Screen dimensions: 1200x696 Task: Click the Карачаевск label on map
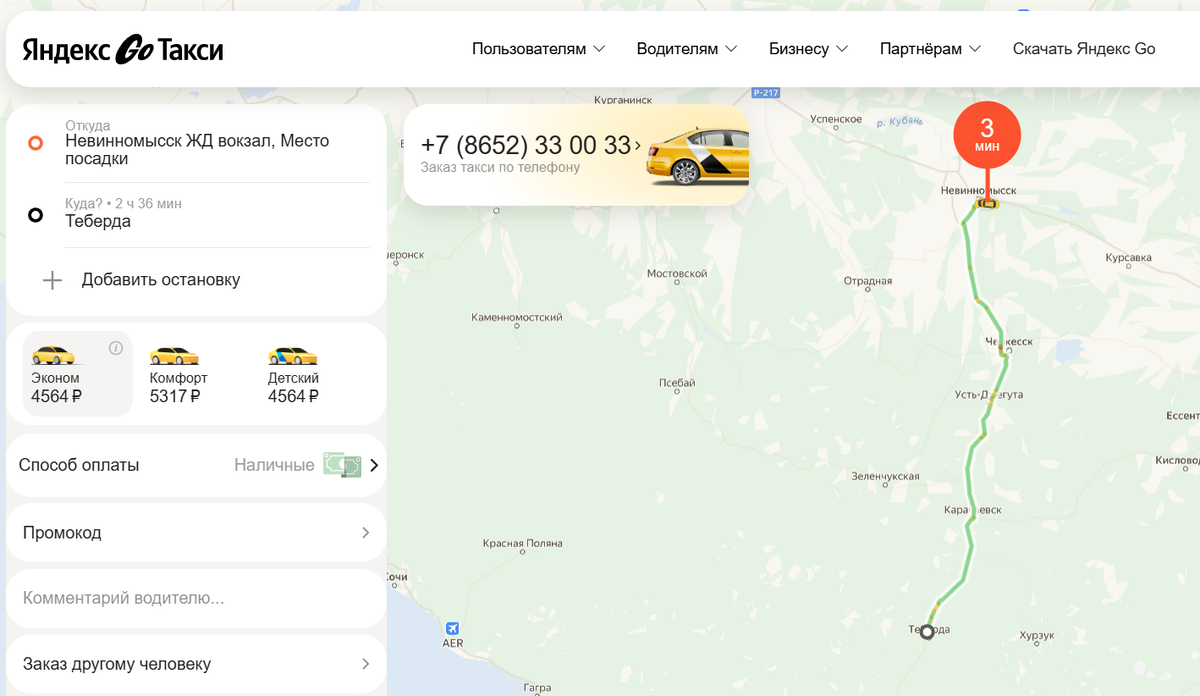973,510
